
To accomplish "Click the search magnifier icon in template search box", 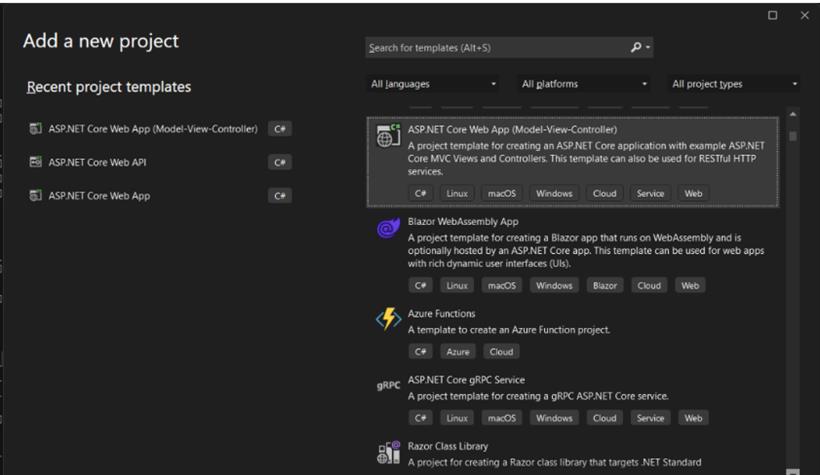I will (x=635, y=48).
